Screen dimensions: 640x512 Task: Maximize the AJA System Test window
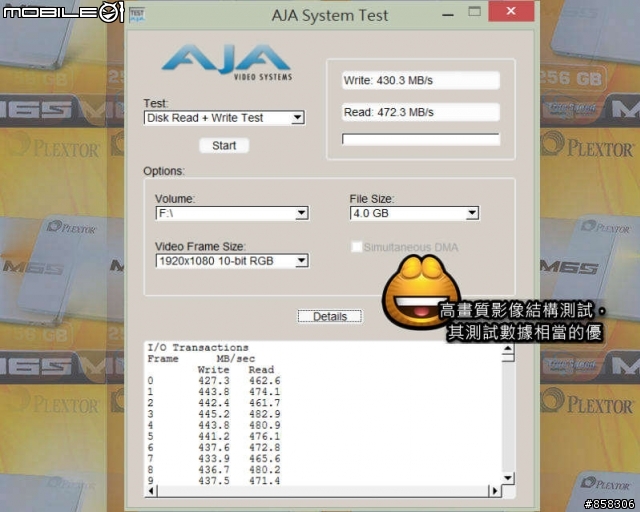474,11
